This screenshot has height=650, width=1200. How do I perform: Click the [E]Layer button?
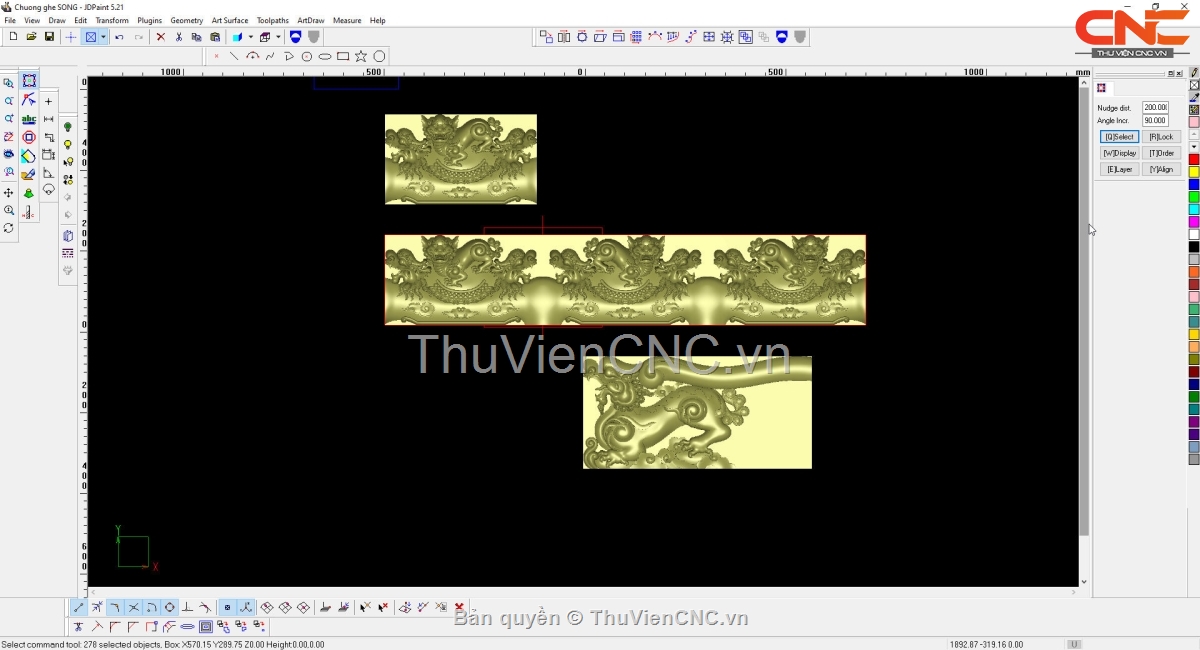pyautogui.click(x=1119, y=170)
